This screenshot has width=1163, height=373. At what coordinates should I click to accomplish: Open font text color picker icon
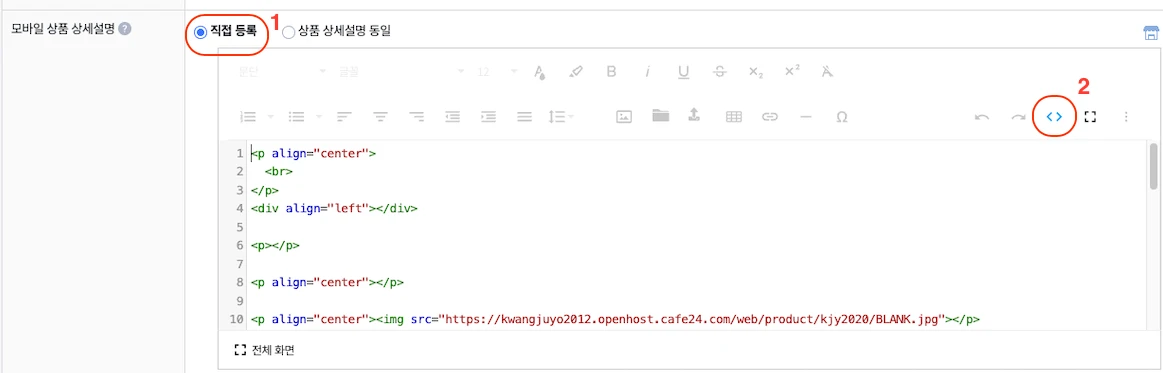click(x=540, y=72)
